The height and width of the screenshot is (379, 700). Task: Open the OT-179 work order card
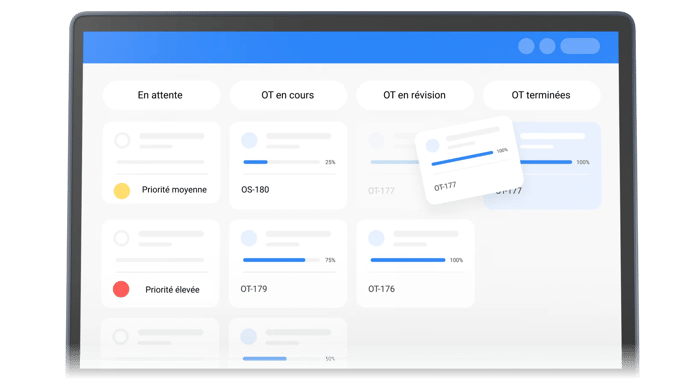288,263
